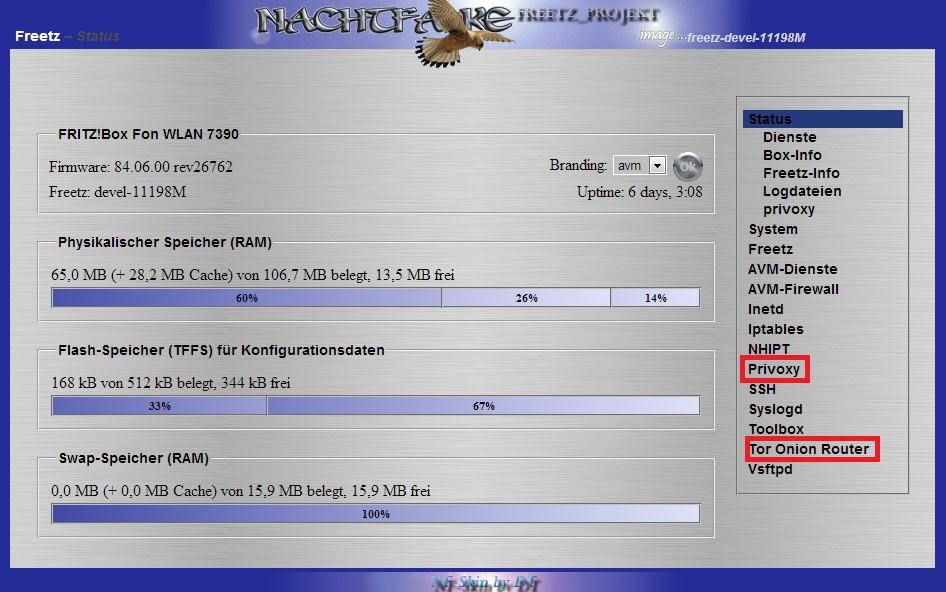Click the 26% cache bar segment
This screenshot has width=946, height=592.
[526, 298]
